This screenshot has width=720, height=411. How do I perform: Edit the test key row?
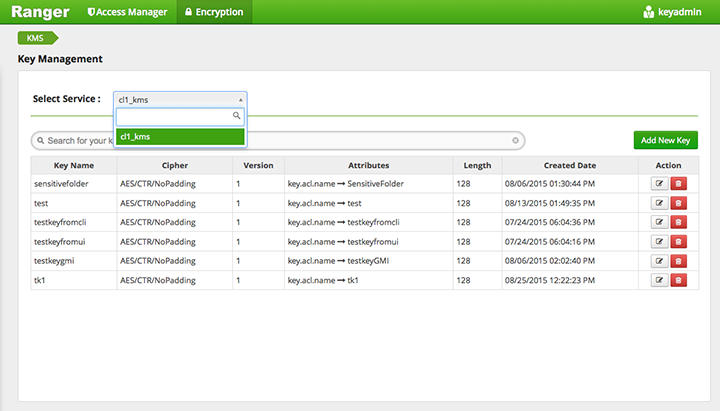pos(659,203)
